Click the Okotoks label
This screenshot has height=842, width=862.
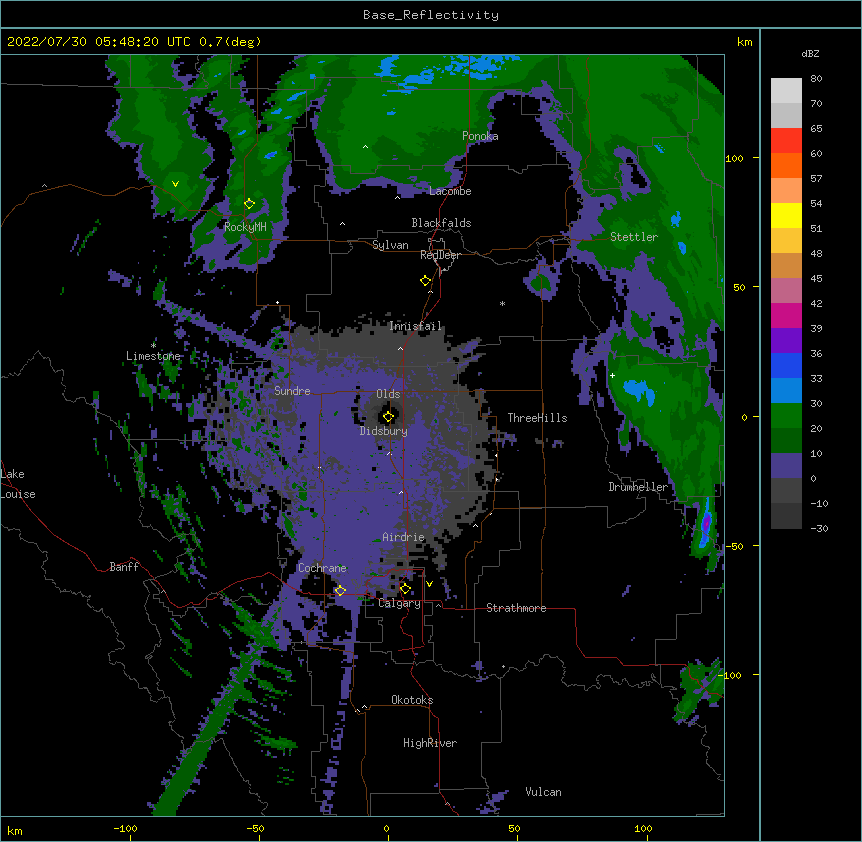coord(412,700)
